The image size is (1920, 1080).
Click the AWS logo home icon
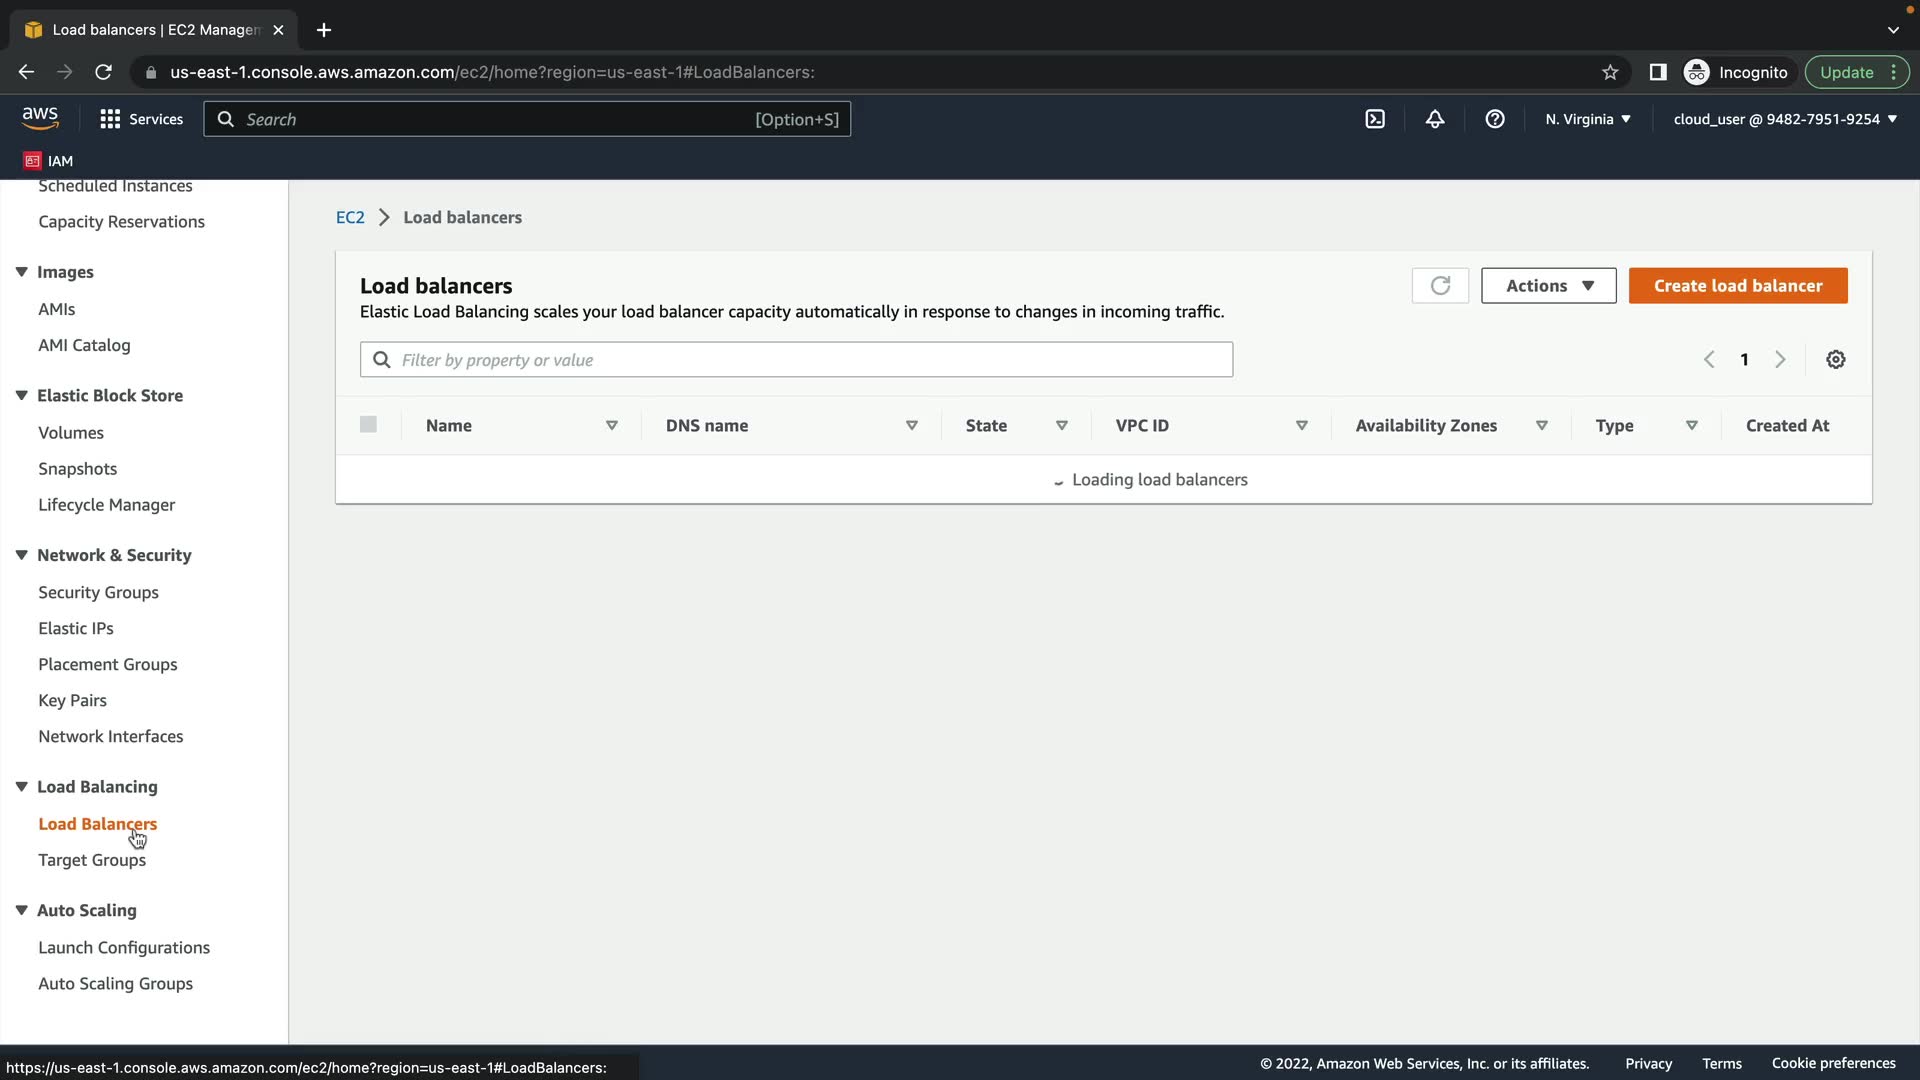pyautogui.click(x=40, y=118)
